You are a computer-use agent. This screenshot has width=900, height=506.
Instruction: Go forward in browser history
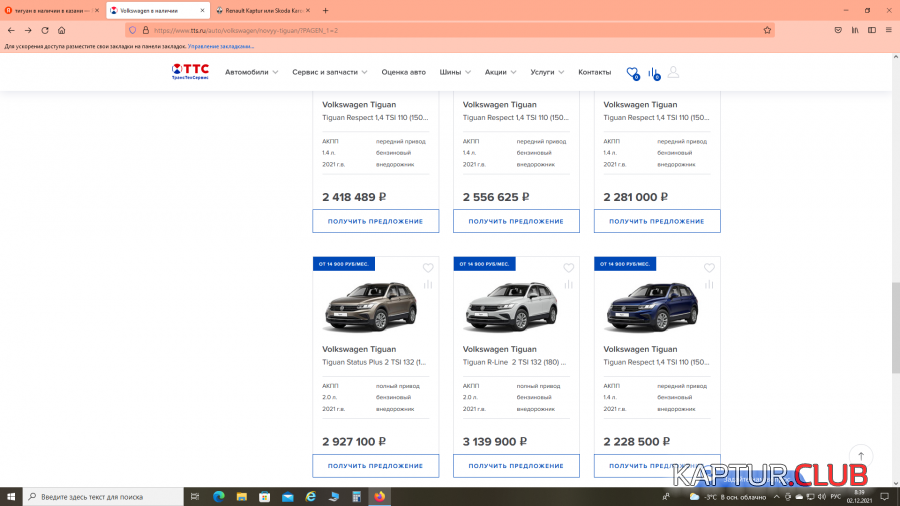click(x=28, y=30)
